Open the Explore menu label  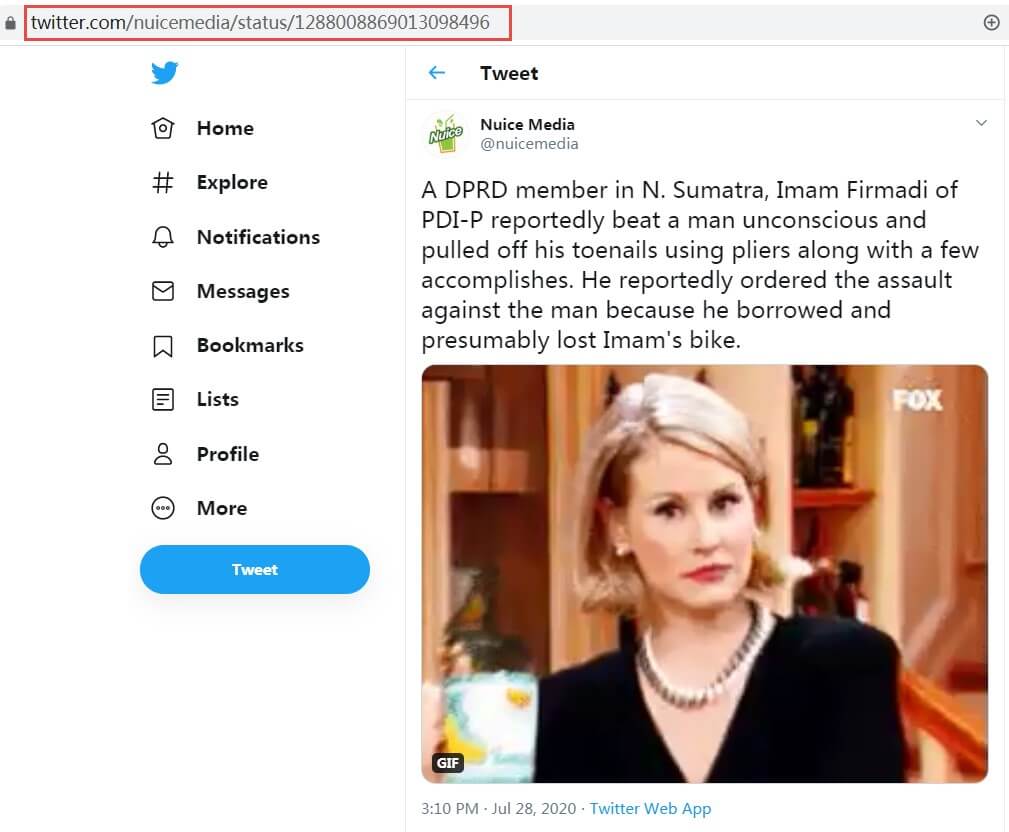[x=232, y=183]
